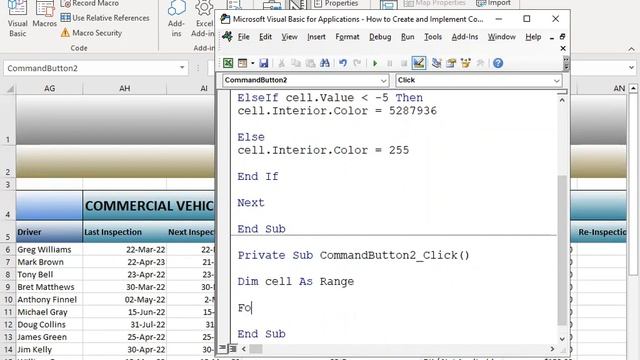Click cell Greg Williams

(x=49, y=249)
